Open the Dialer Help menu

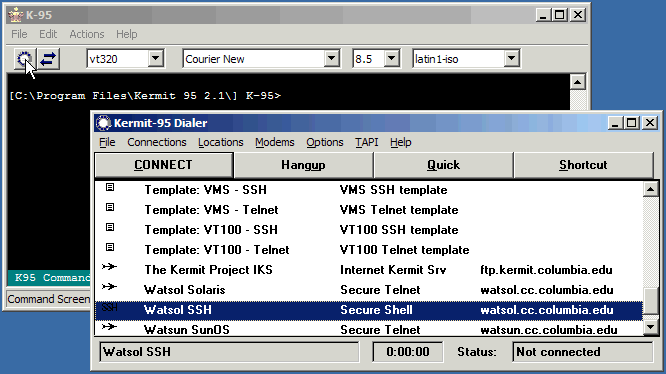[401, 142]
